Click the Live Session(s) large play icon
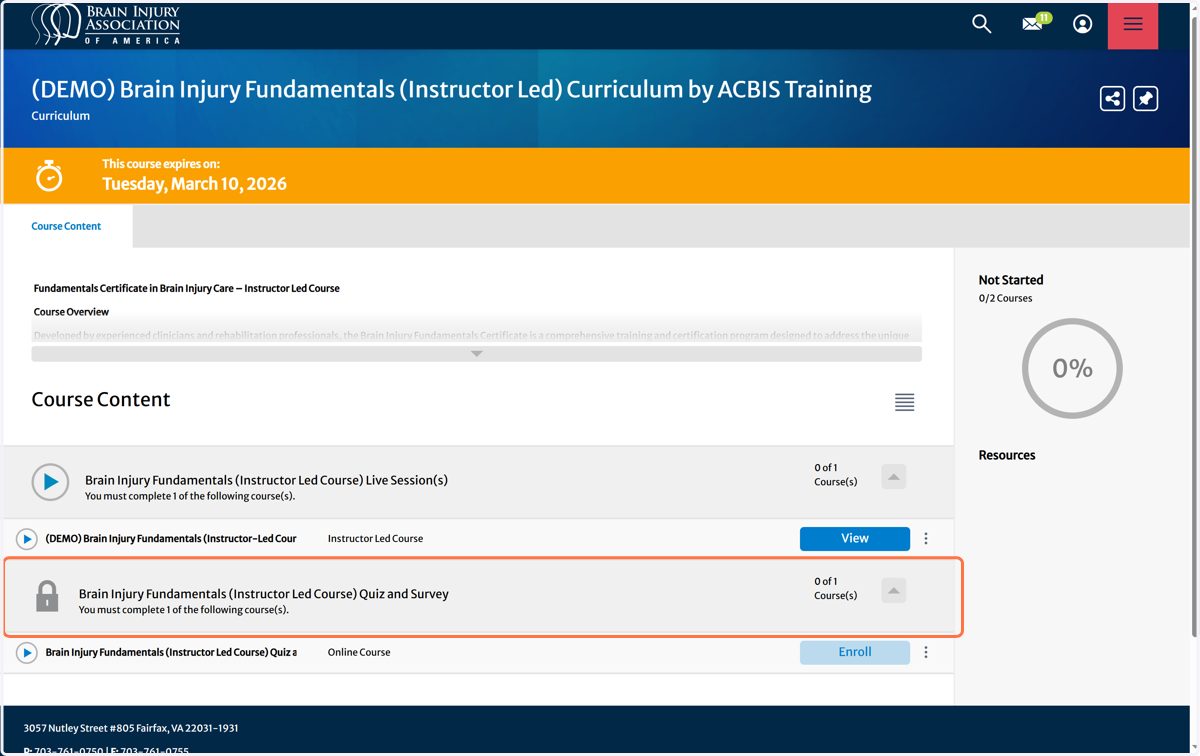Screen dimensions: 1200x756 [50, 482]
